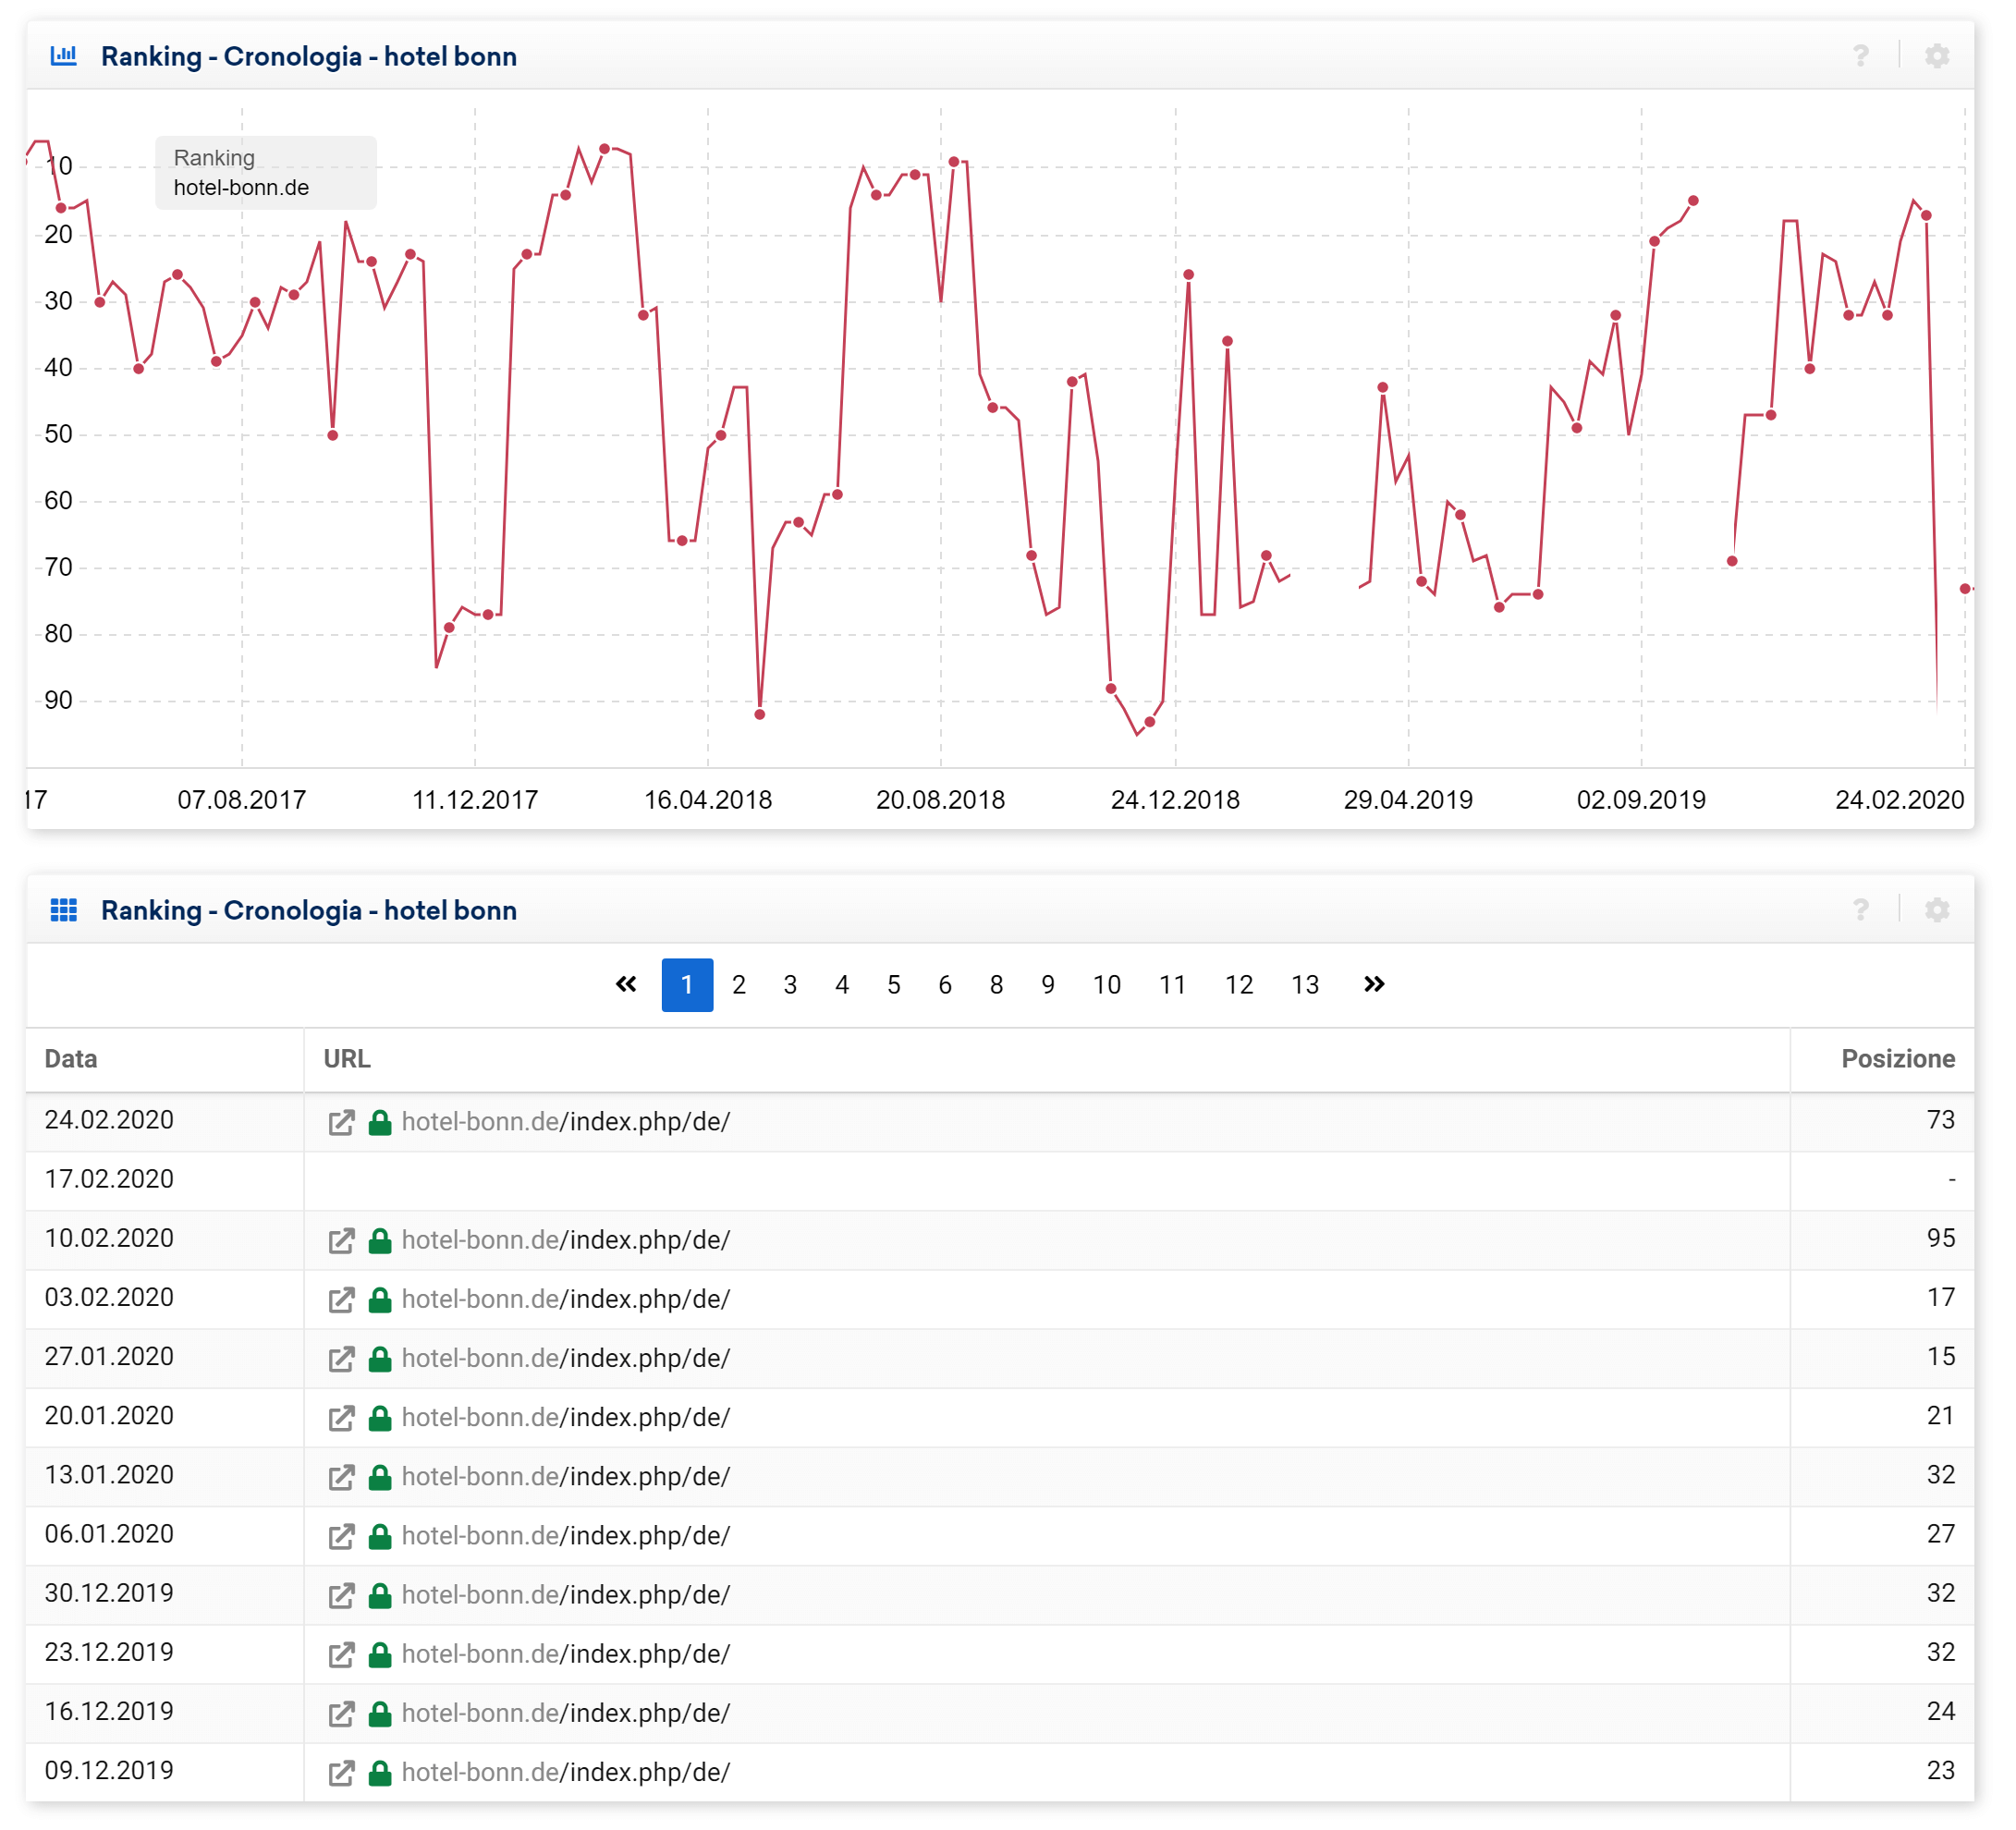Open help for the ranking table panel

click(x=1860, y=910)
